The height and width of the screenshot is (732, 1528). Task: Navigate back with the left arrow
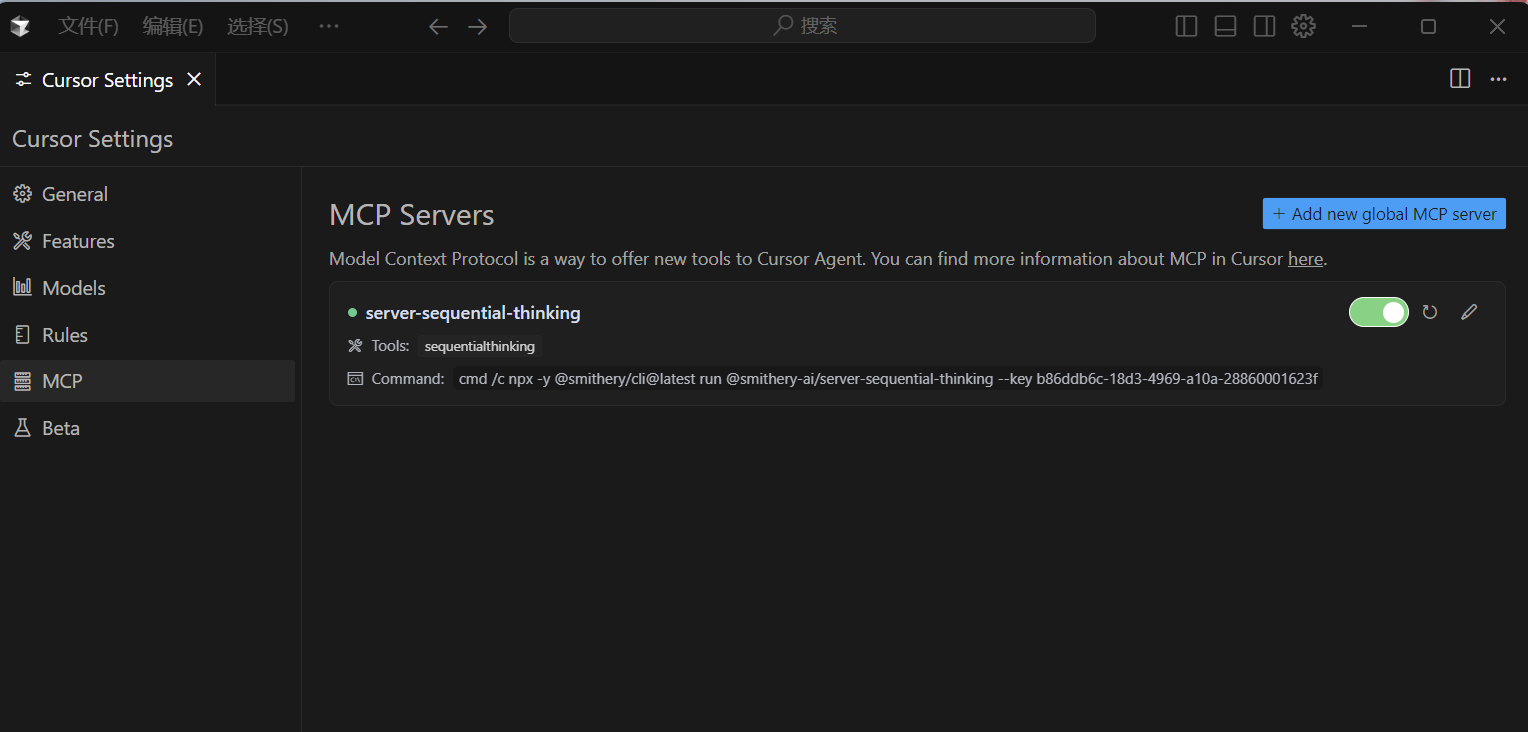437,26
